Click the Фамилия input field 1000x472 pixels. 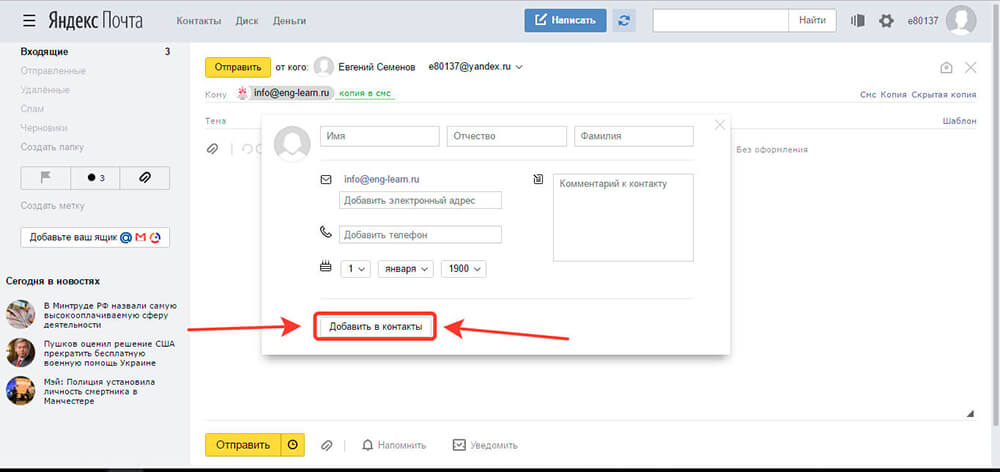633,136
